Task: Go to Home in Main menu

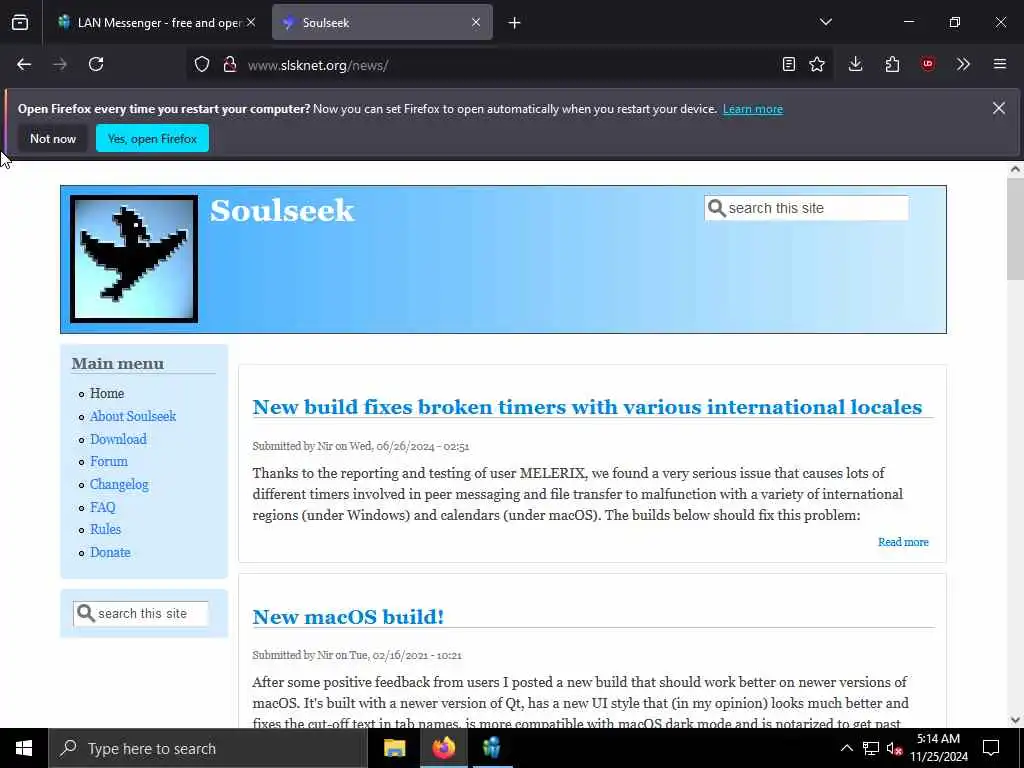Action: (x=107, y=393)
